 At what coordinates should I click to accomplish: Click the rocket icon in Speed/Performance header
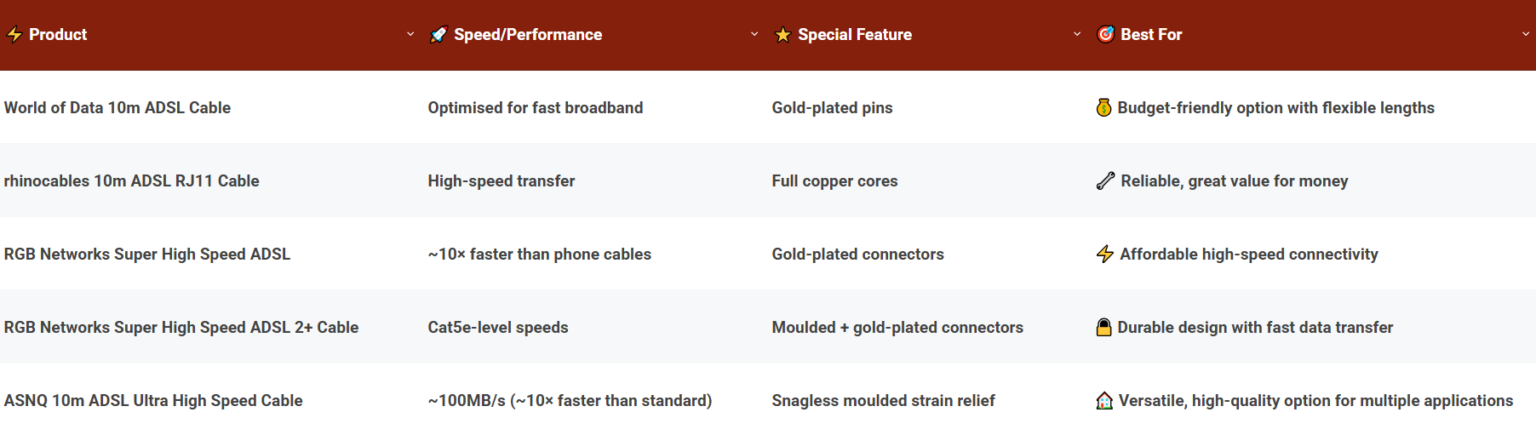coord(438,35)
